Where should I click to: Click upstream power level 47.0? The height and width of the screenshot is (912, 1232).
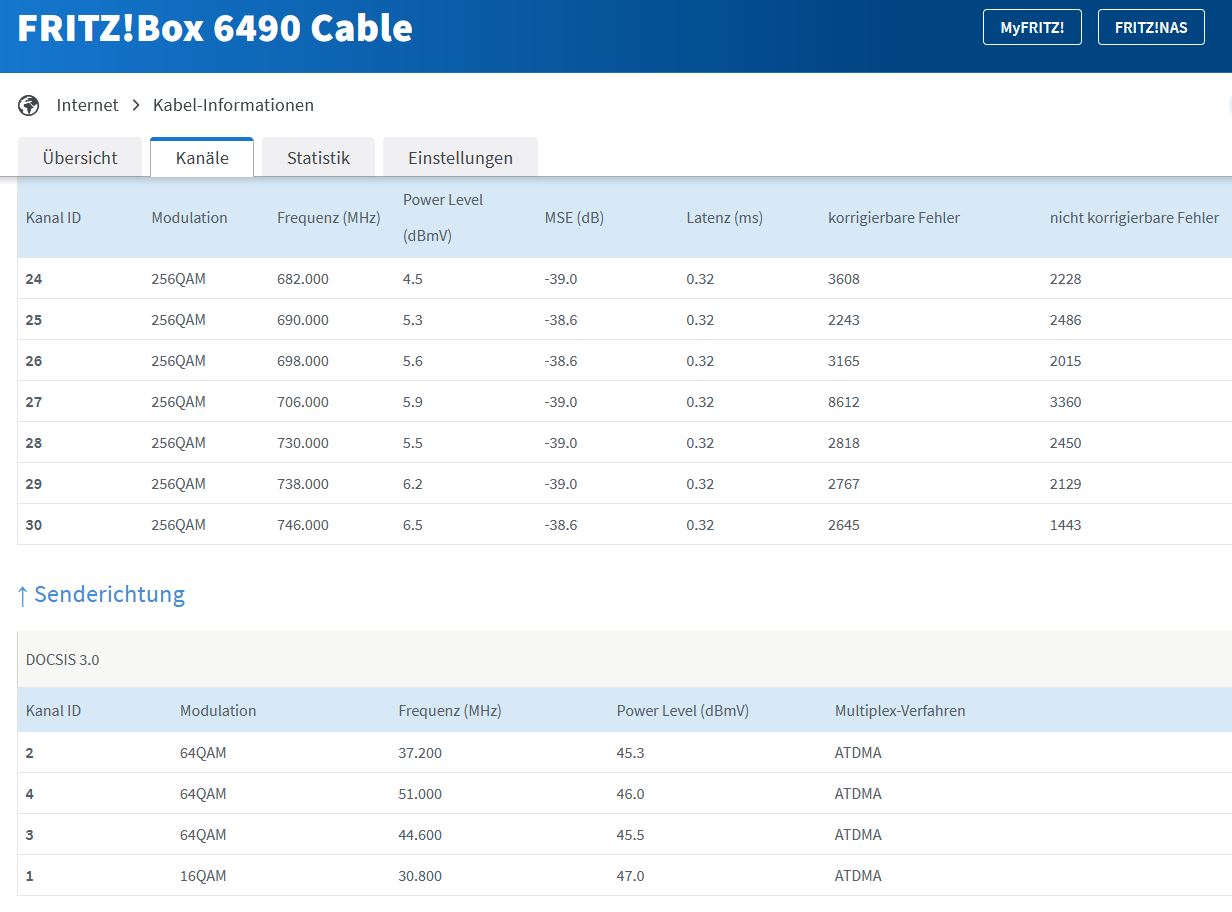[631, 876]
